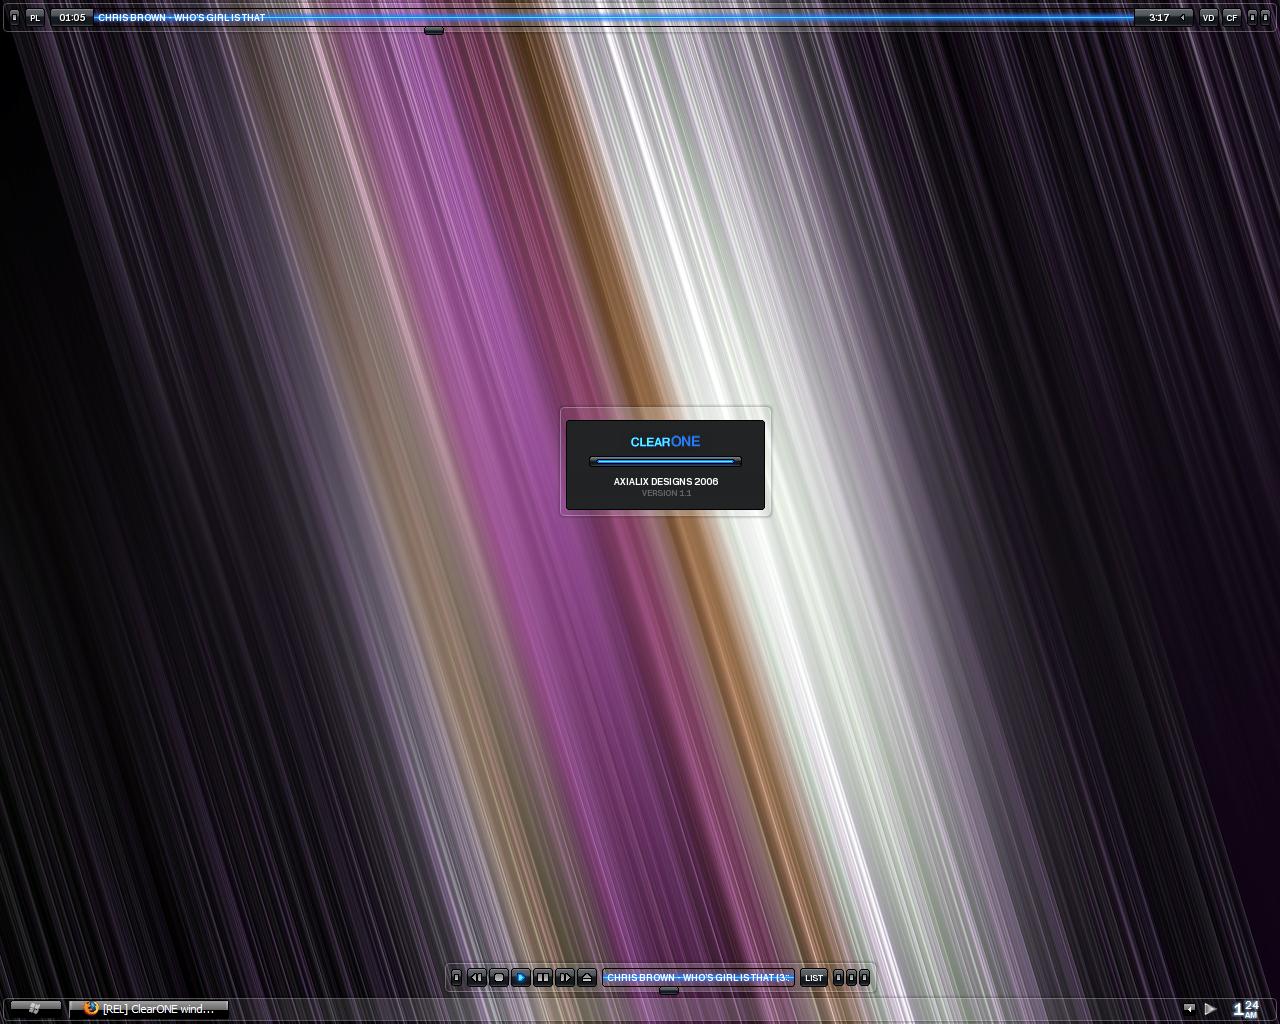
Task: Click the monitor icon in the system tray
Action: (1189, 1009)
